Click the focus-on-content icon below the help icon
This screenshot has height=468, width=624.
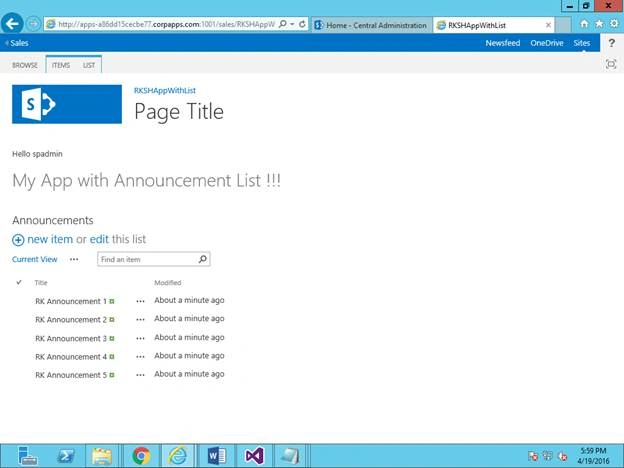coord(611,64)
